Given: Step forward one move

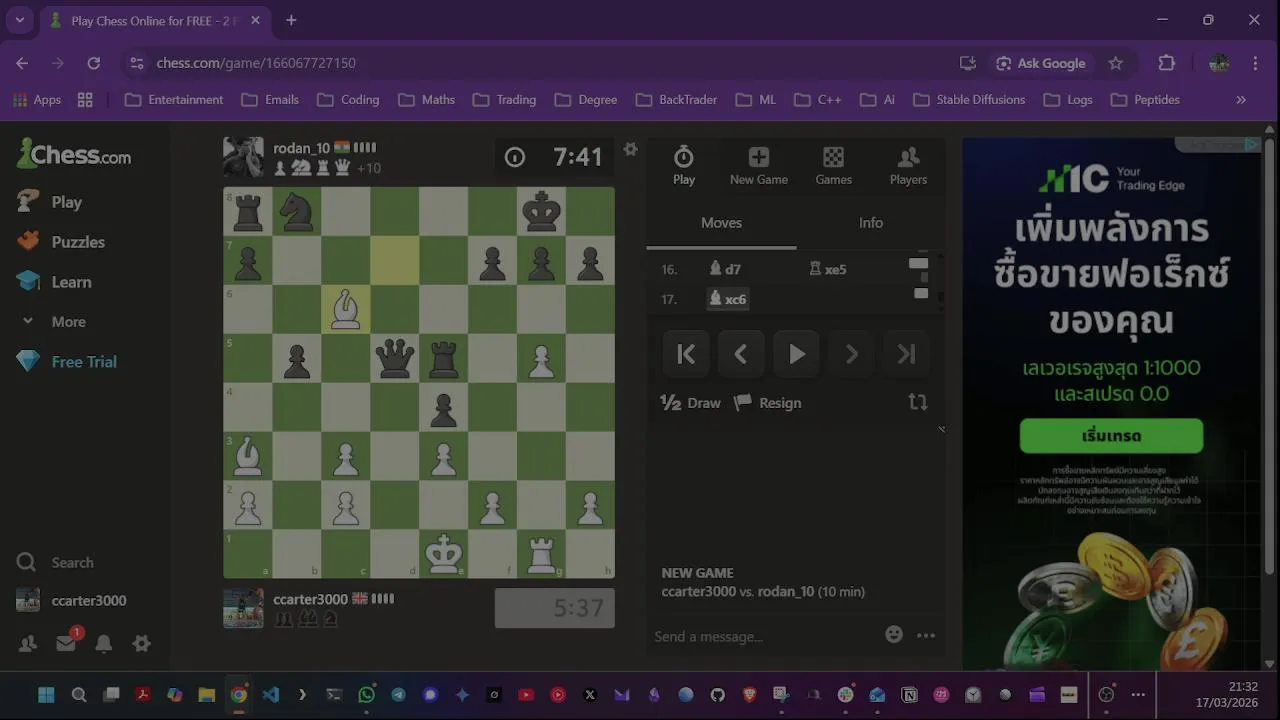Looking at the screenshot, I should 851,354.
